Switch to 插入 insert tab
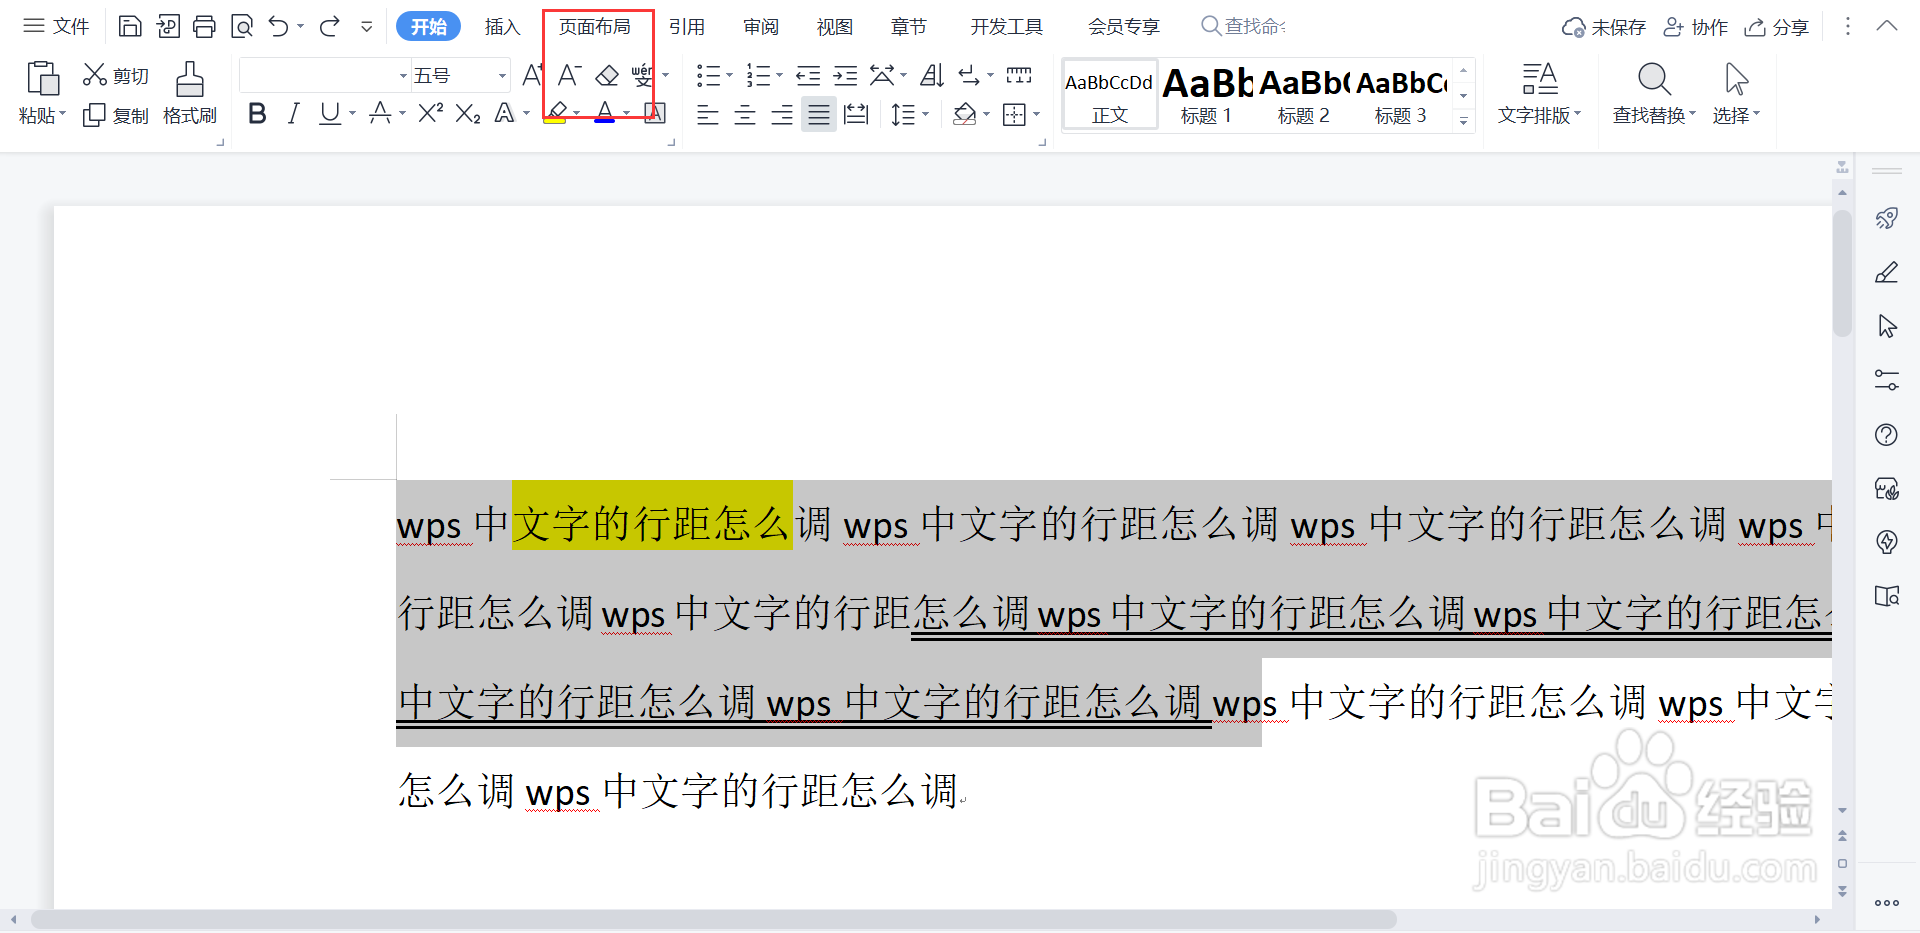The image size is (1920, 933). pos(502,27)
